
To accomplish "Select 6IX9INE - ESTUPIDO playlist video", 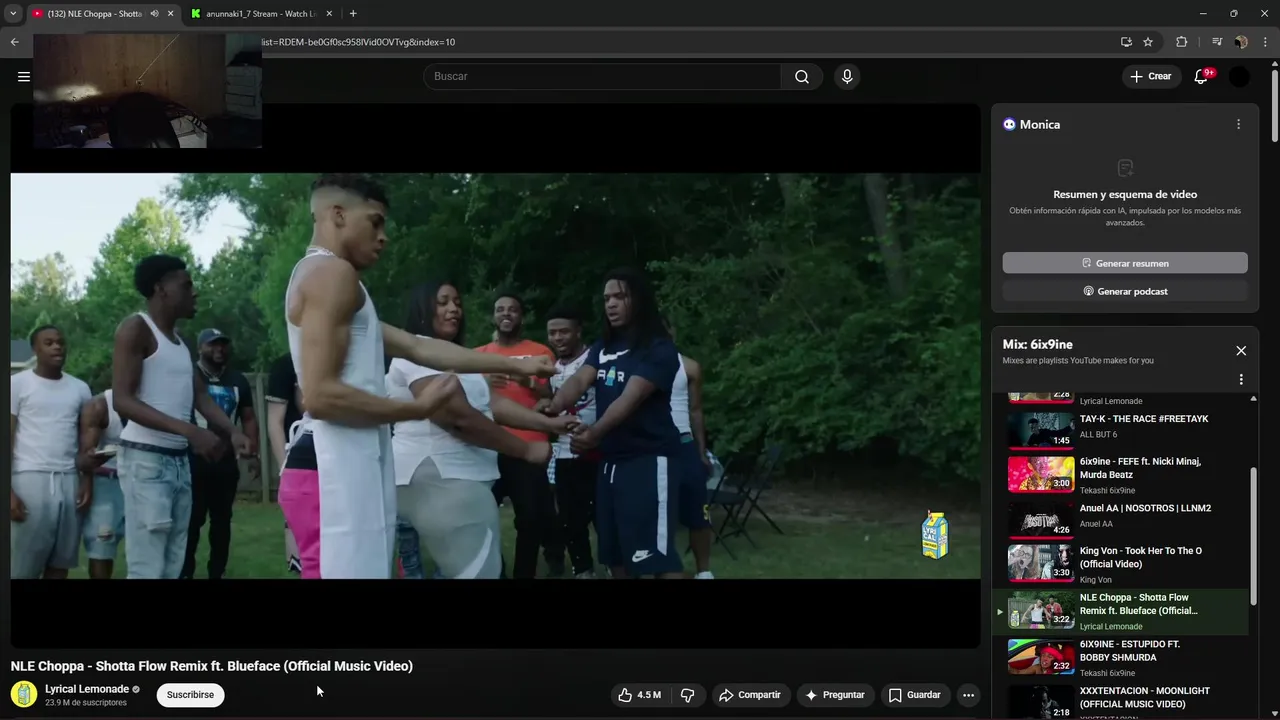I will (x=1120, y=657).
